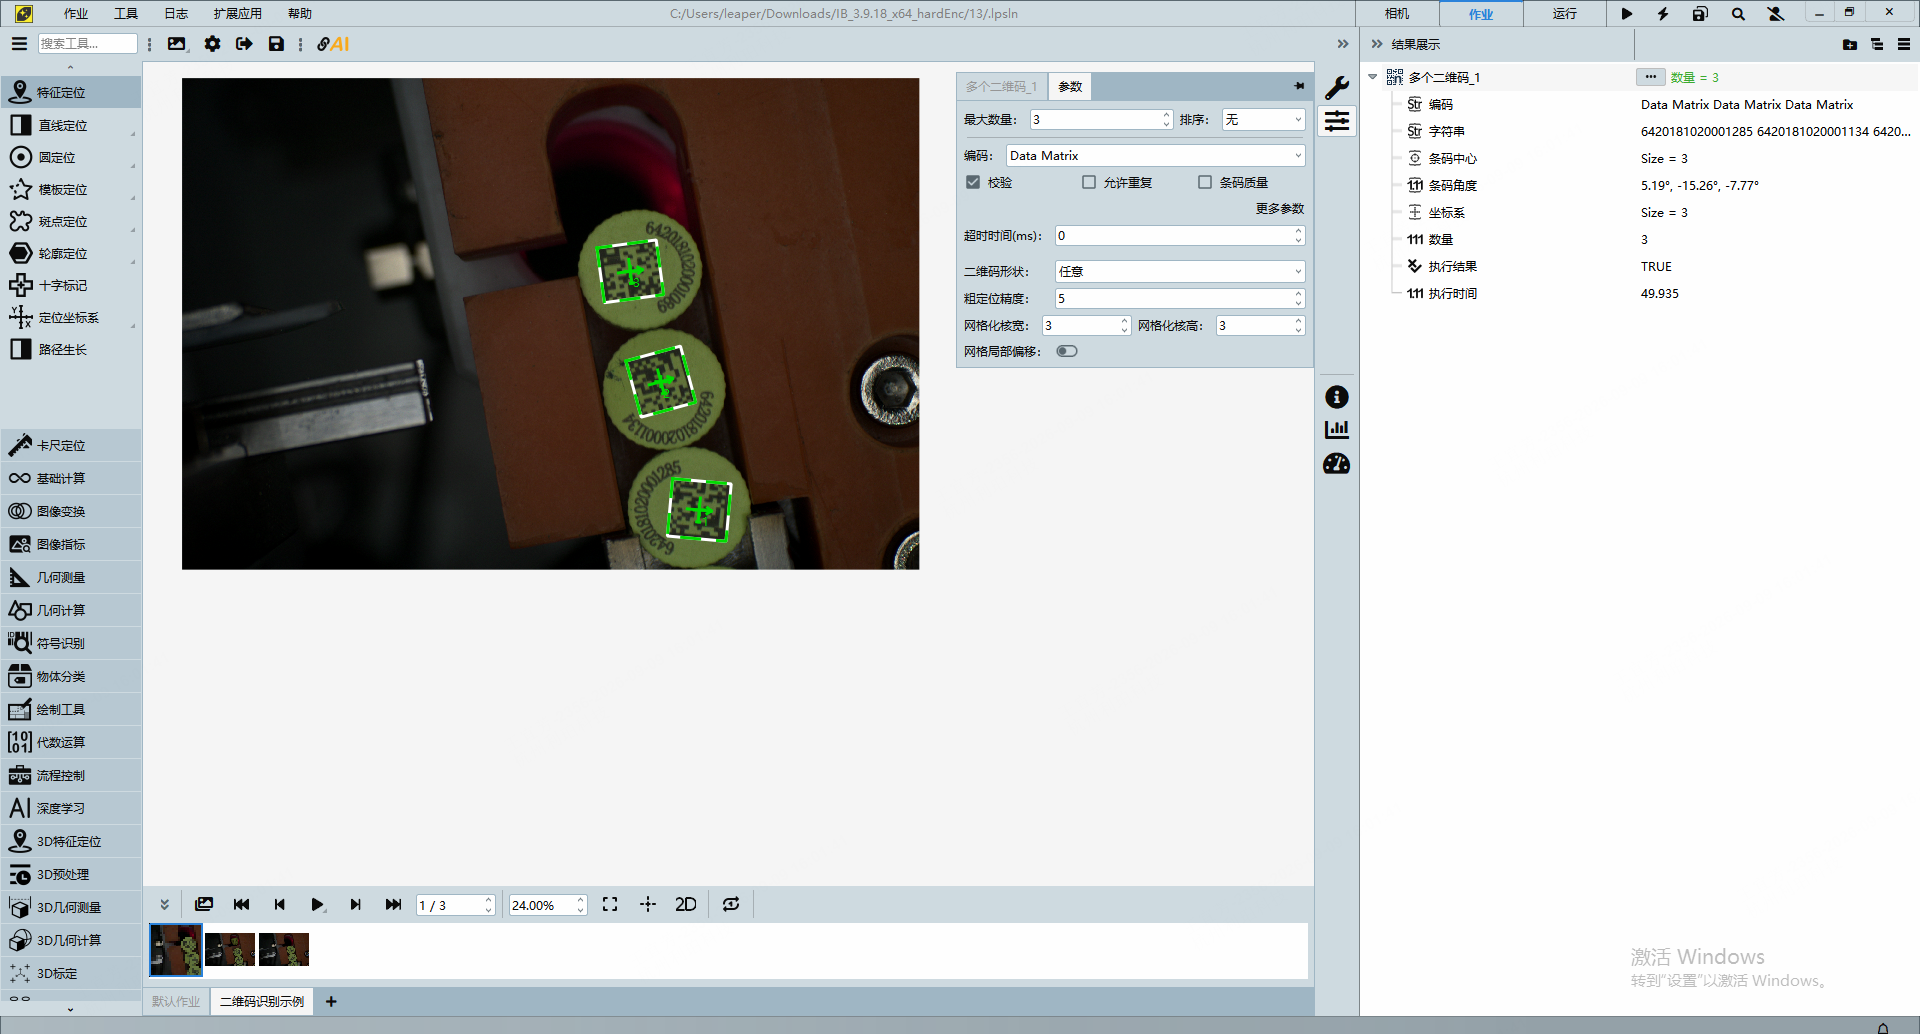Select the 圆定位 tool

click(x=71, y=157)
